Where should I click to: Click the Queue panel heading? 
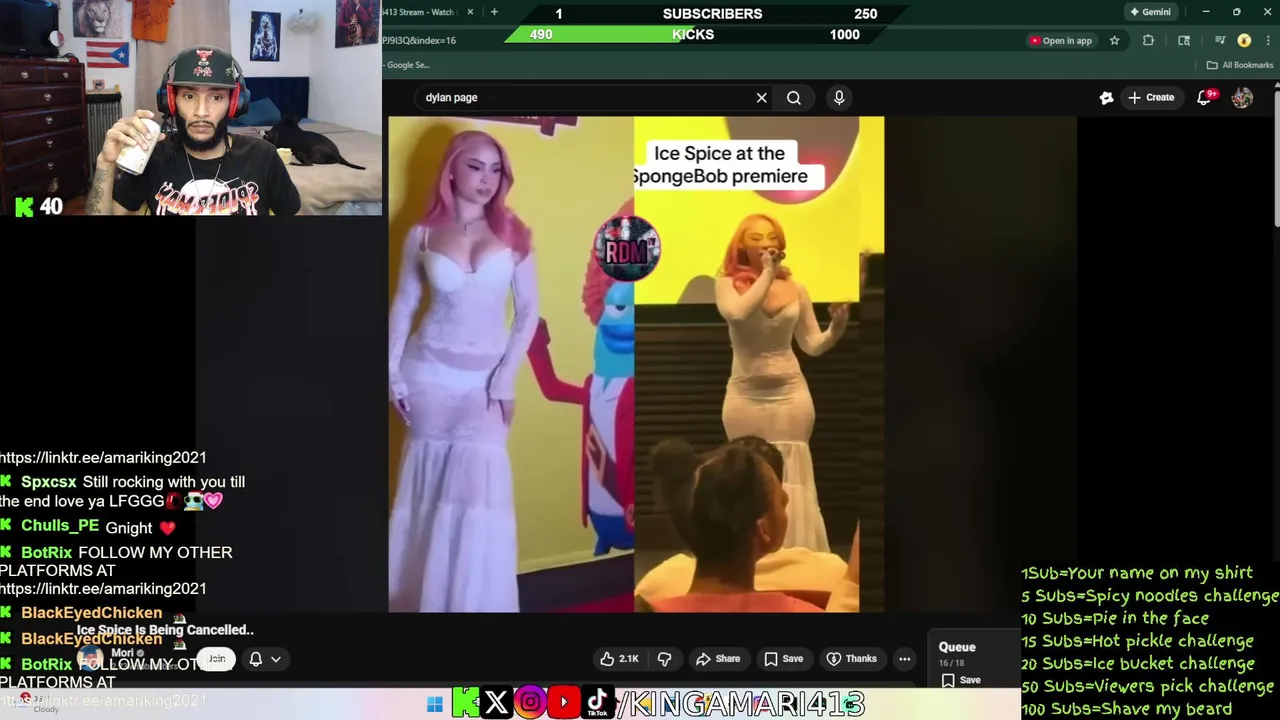click(x=957, y=647)
